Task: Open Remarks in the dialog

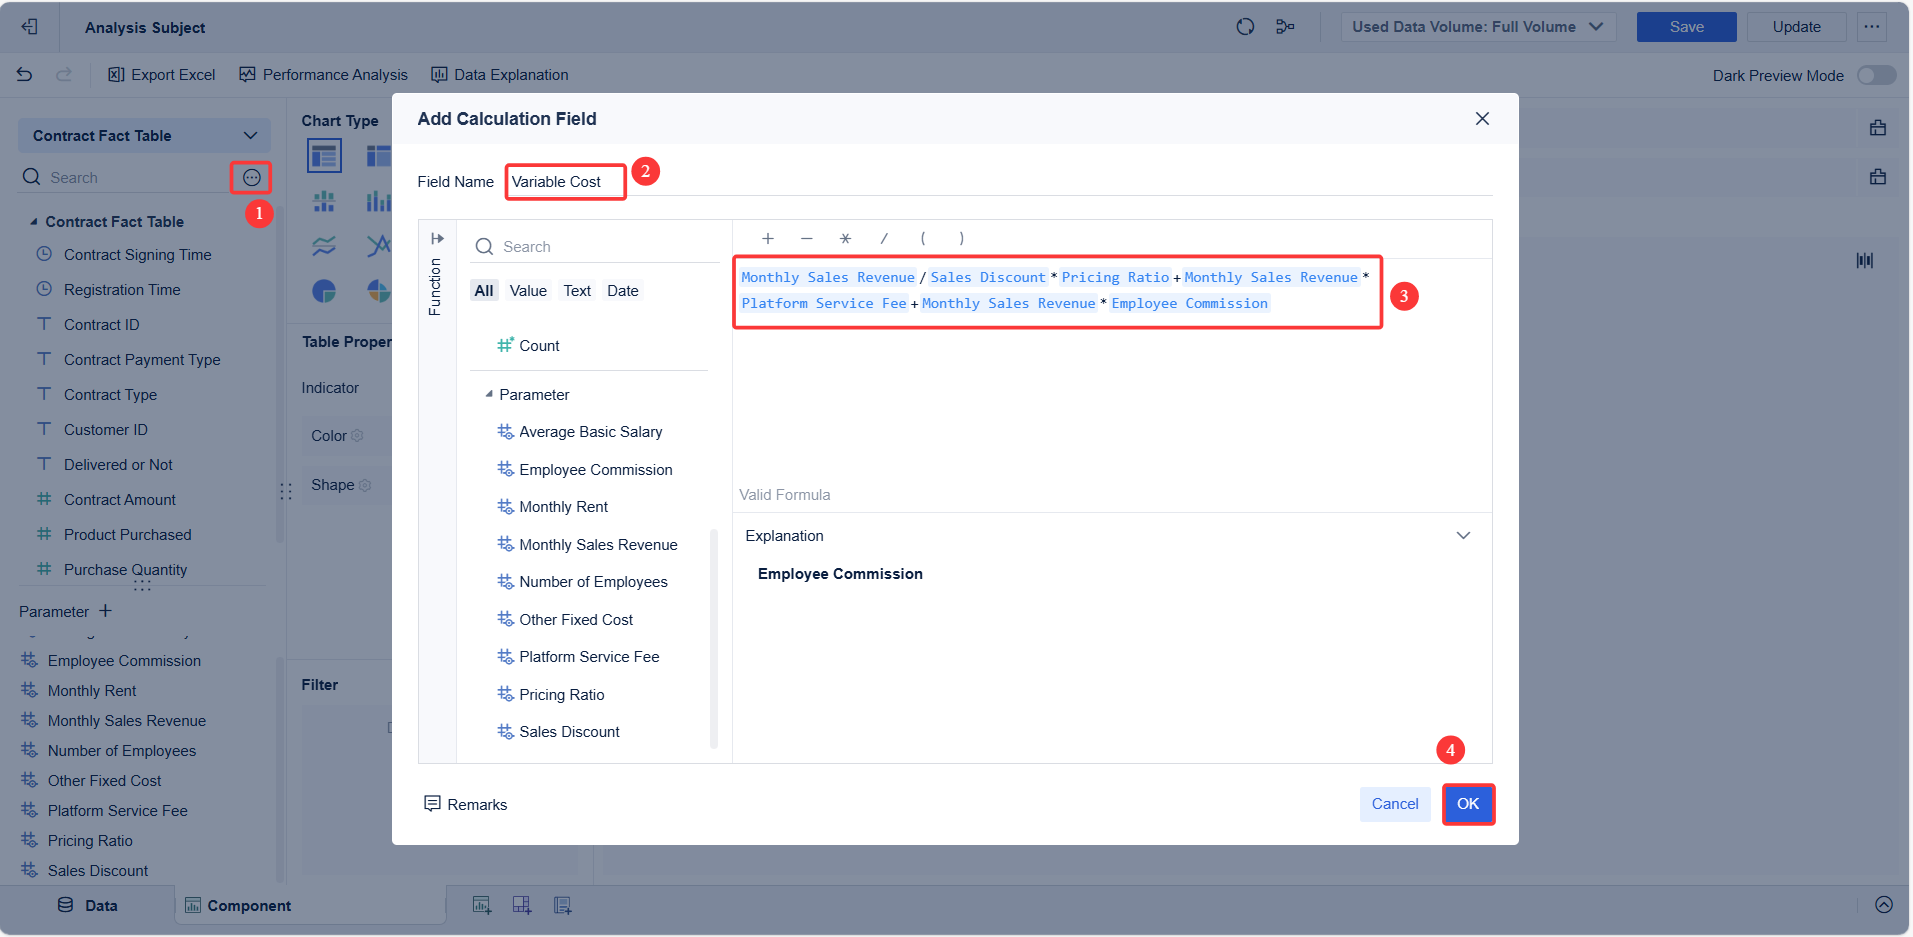Action: click(x=466, y=805)
